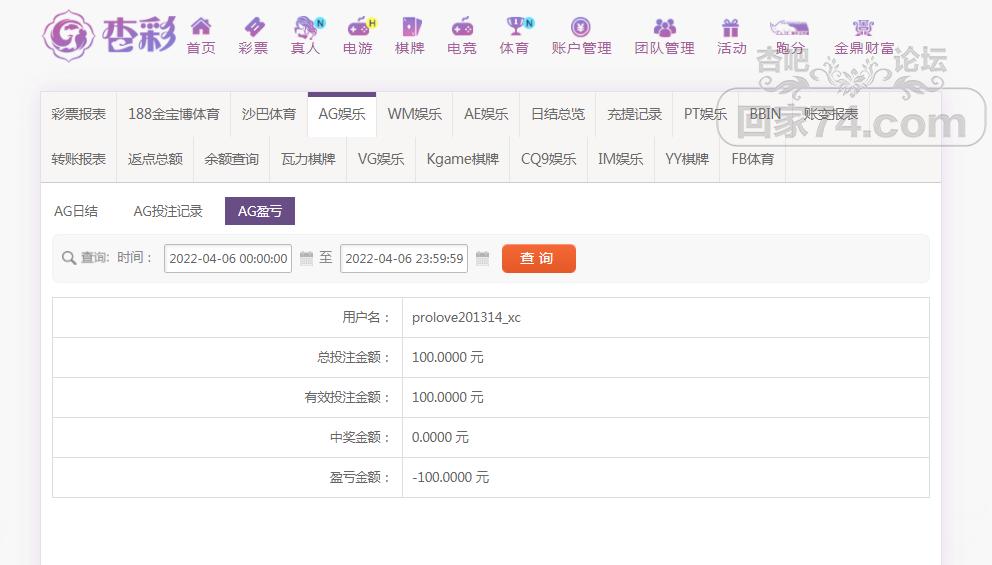This screenshot has height=565, width=992.
Task: Select the AG日结 sub-tab
Action: 76,211
